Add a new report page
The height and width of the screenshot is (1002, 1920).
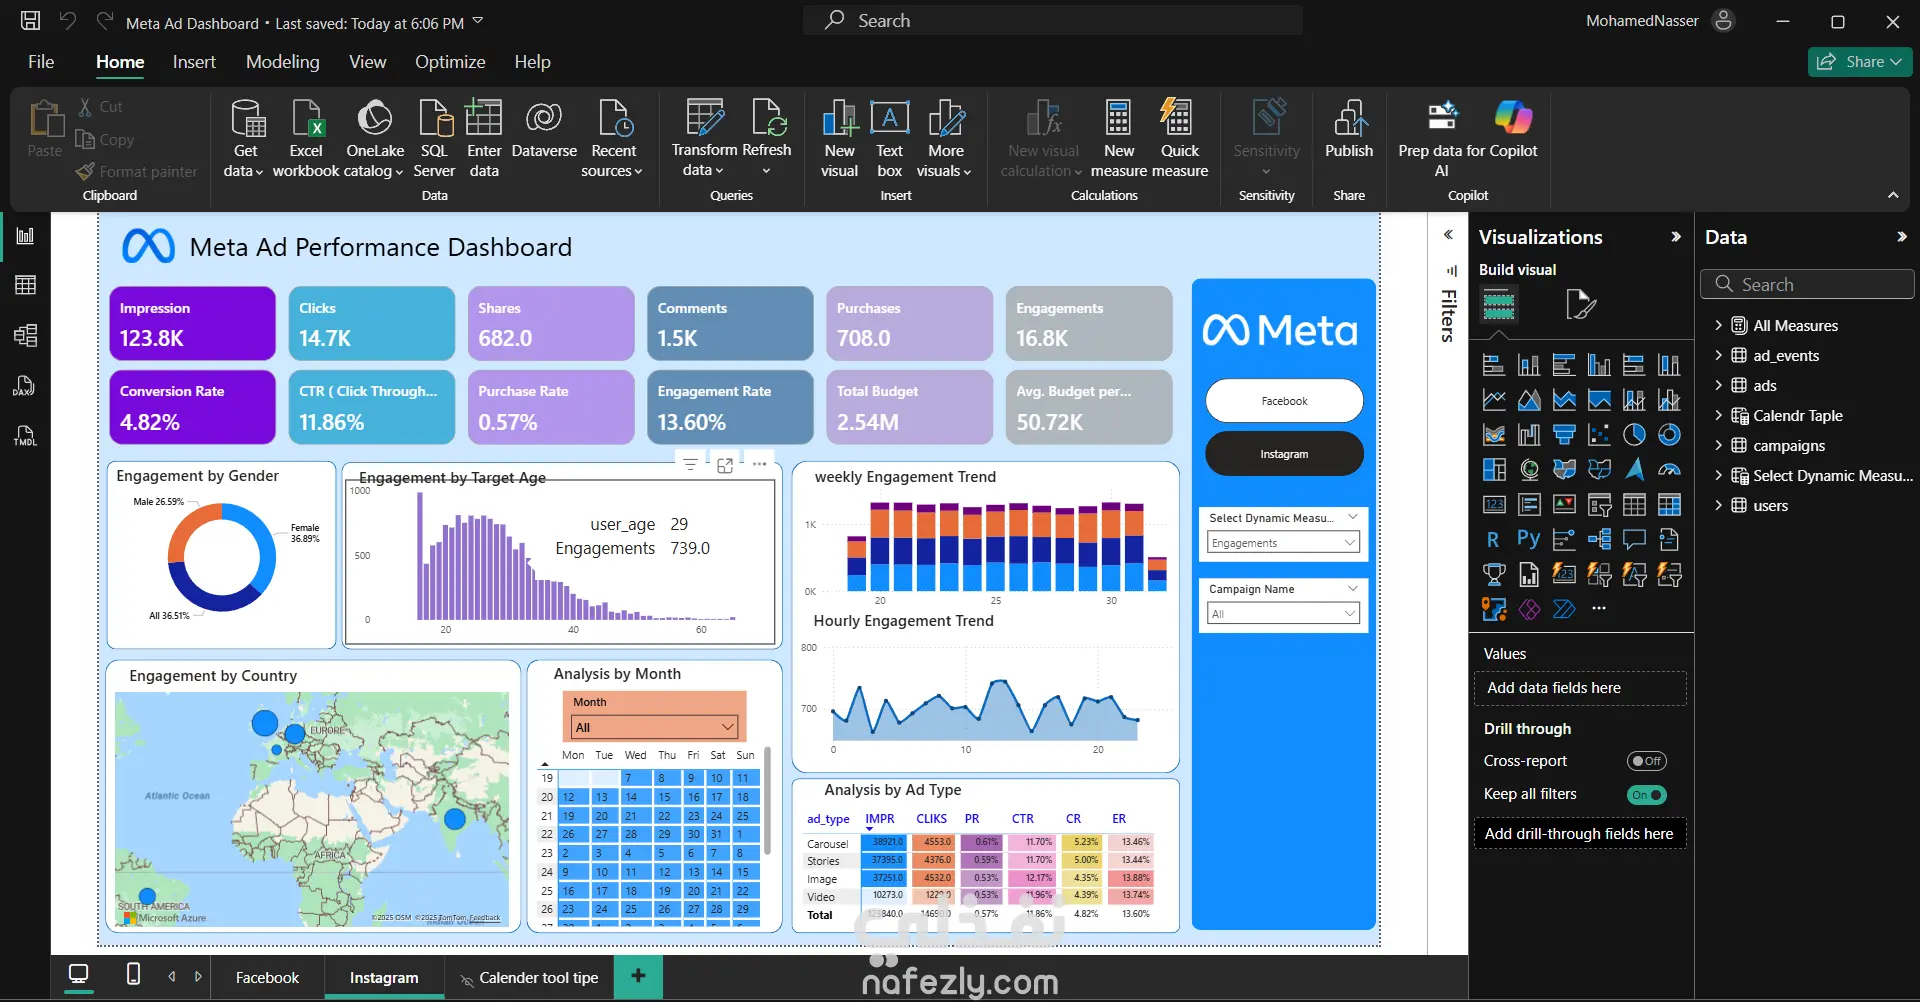click(638, 976)
